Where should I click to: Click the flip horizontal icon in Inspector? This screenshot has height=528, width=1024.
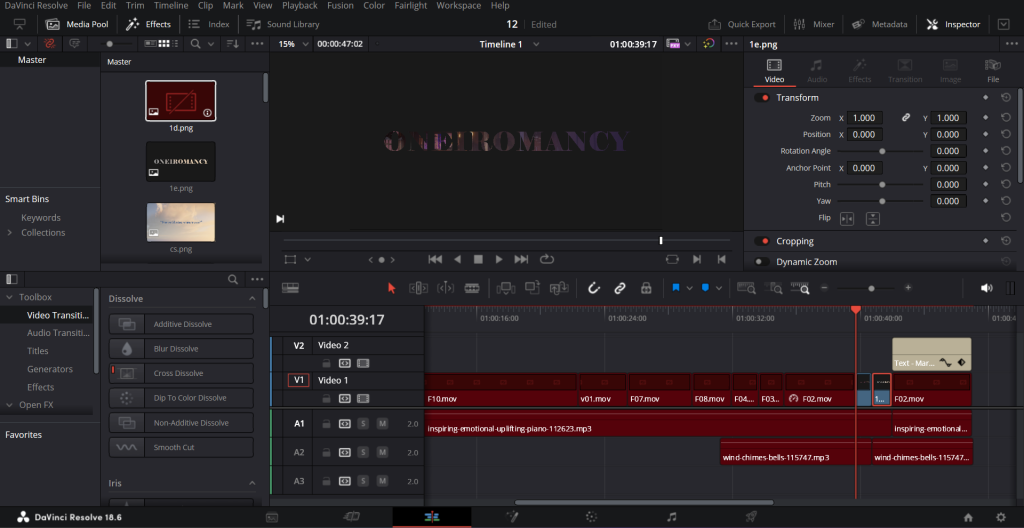pyautogui.click(x=847, y=218)
